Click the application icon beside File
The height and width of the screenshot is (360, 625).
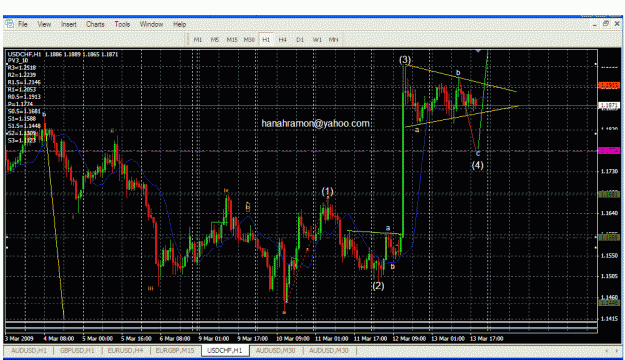[x=10, y=24]
